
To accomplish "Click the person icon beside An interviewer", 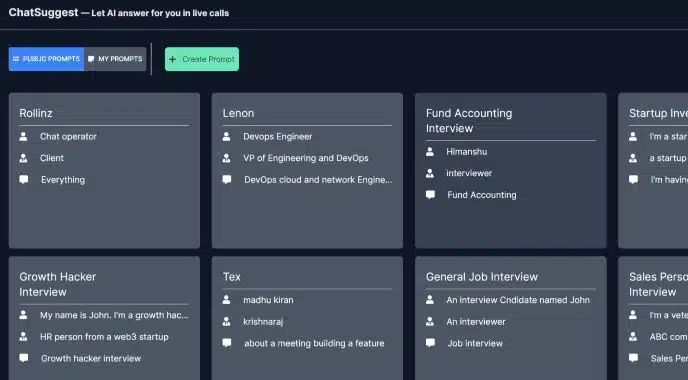I will coord(430,322).
